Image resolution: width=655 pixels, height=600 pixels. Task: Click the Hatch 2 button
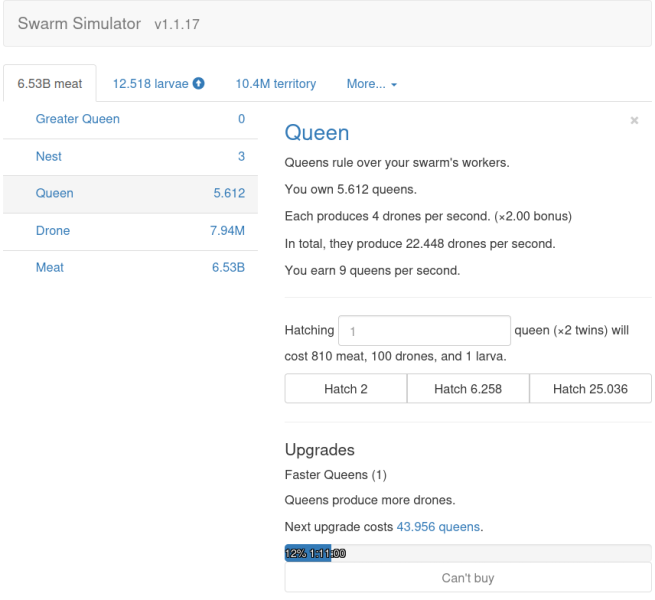coord(346,389)
